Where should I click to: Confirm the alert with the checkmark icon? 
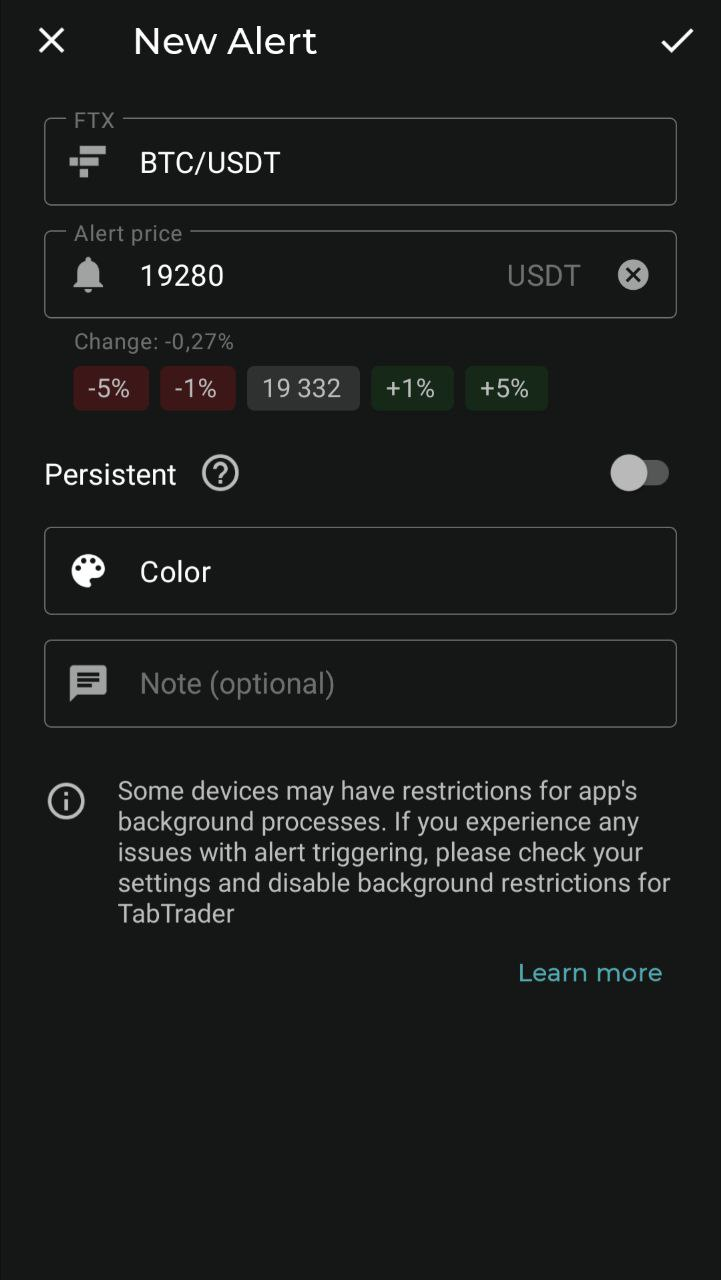tap(677, 41)
